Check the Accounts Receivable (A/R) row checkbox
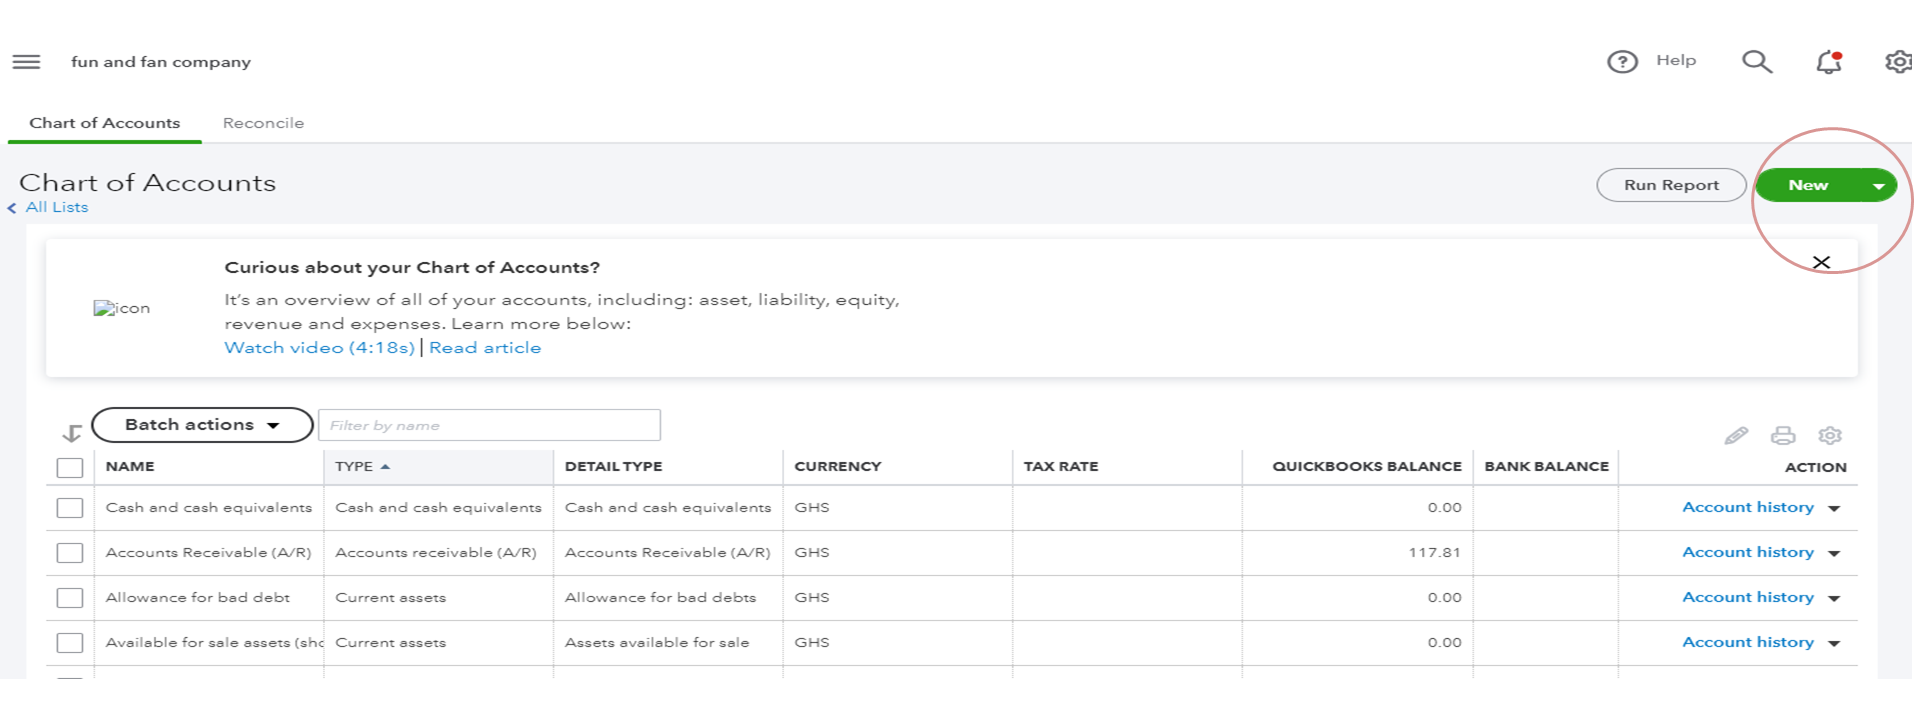Viewport: 1920px width, 720px height. (70, 553)
